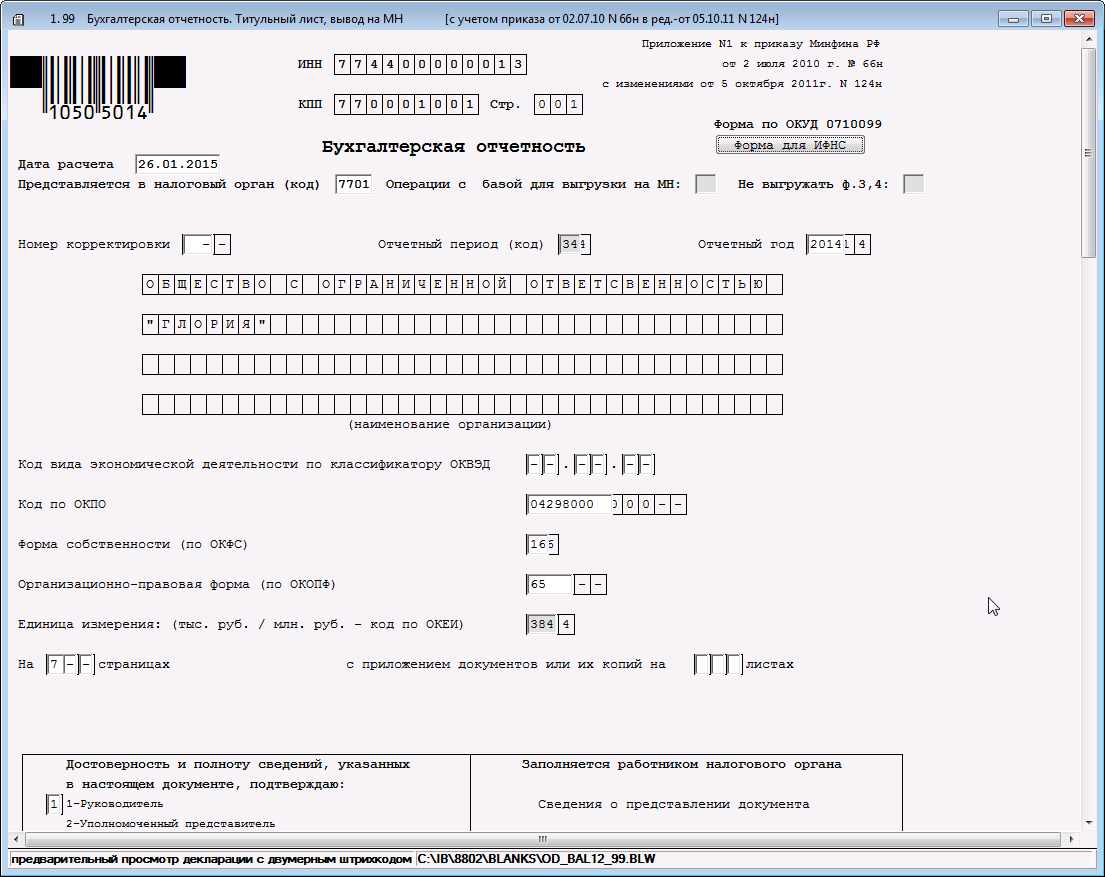Click the horizontal scrollbar thumb
Image resolution: width=1105 pixels, height=877 pixels.
pos(543,839)
